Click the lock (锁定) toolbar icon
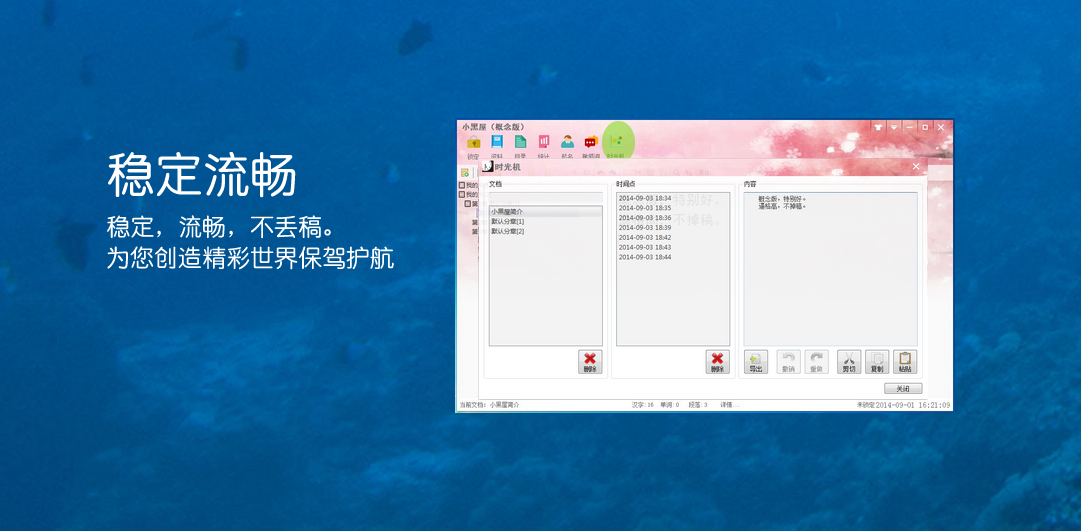This screenshot has width=1081, height=531. pos(473,143)
